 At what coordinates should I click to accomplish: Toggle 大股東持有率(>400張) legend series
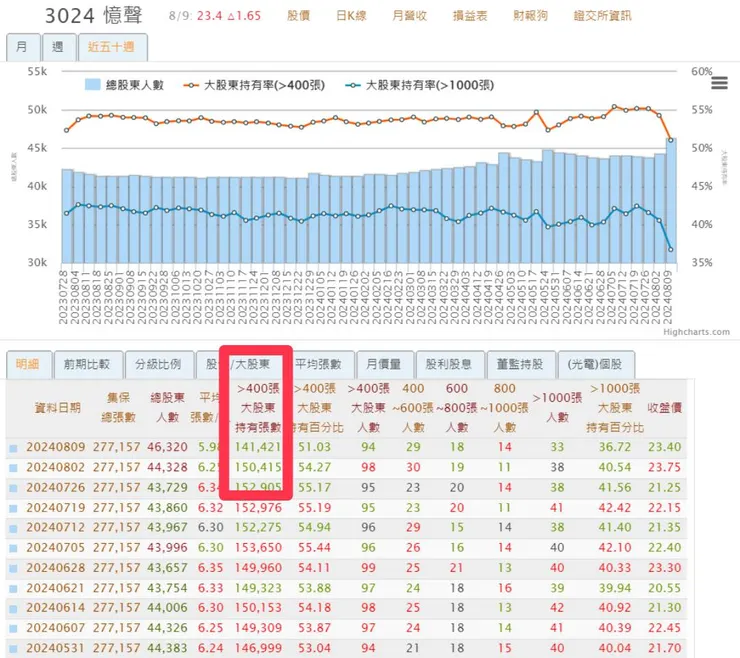tap(254, 85)
